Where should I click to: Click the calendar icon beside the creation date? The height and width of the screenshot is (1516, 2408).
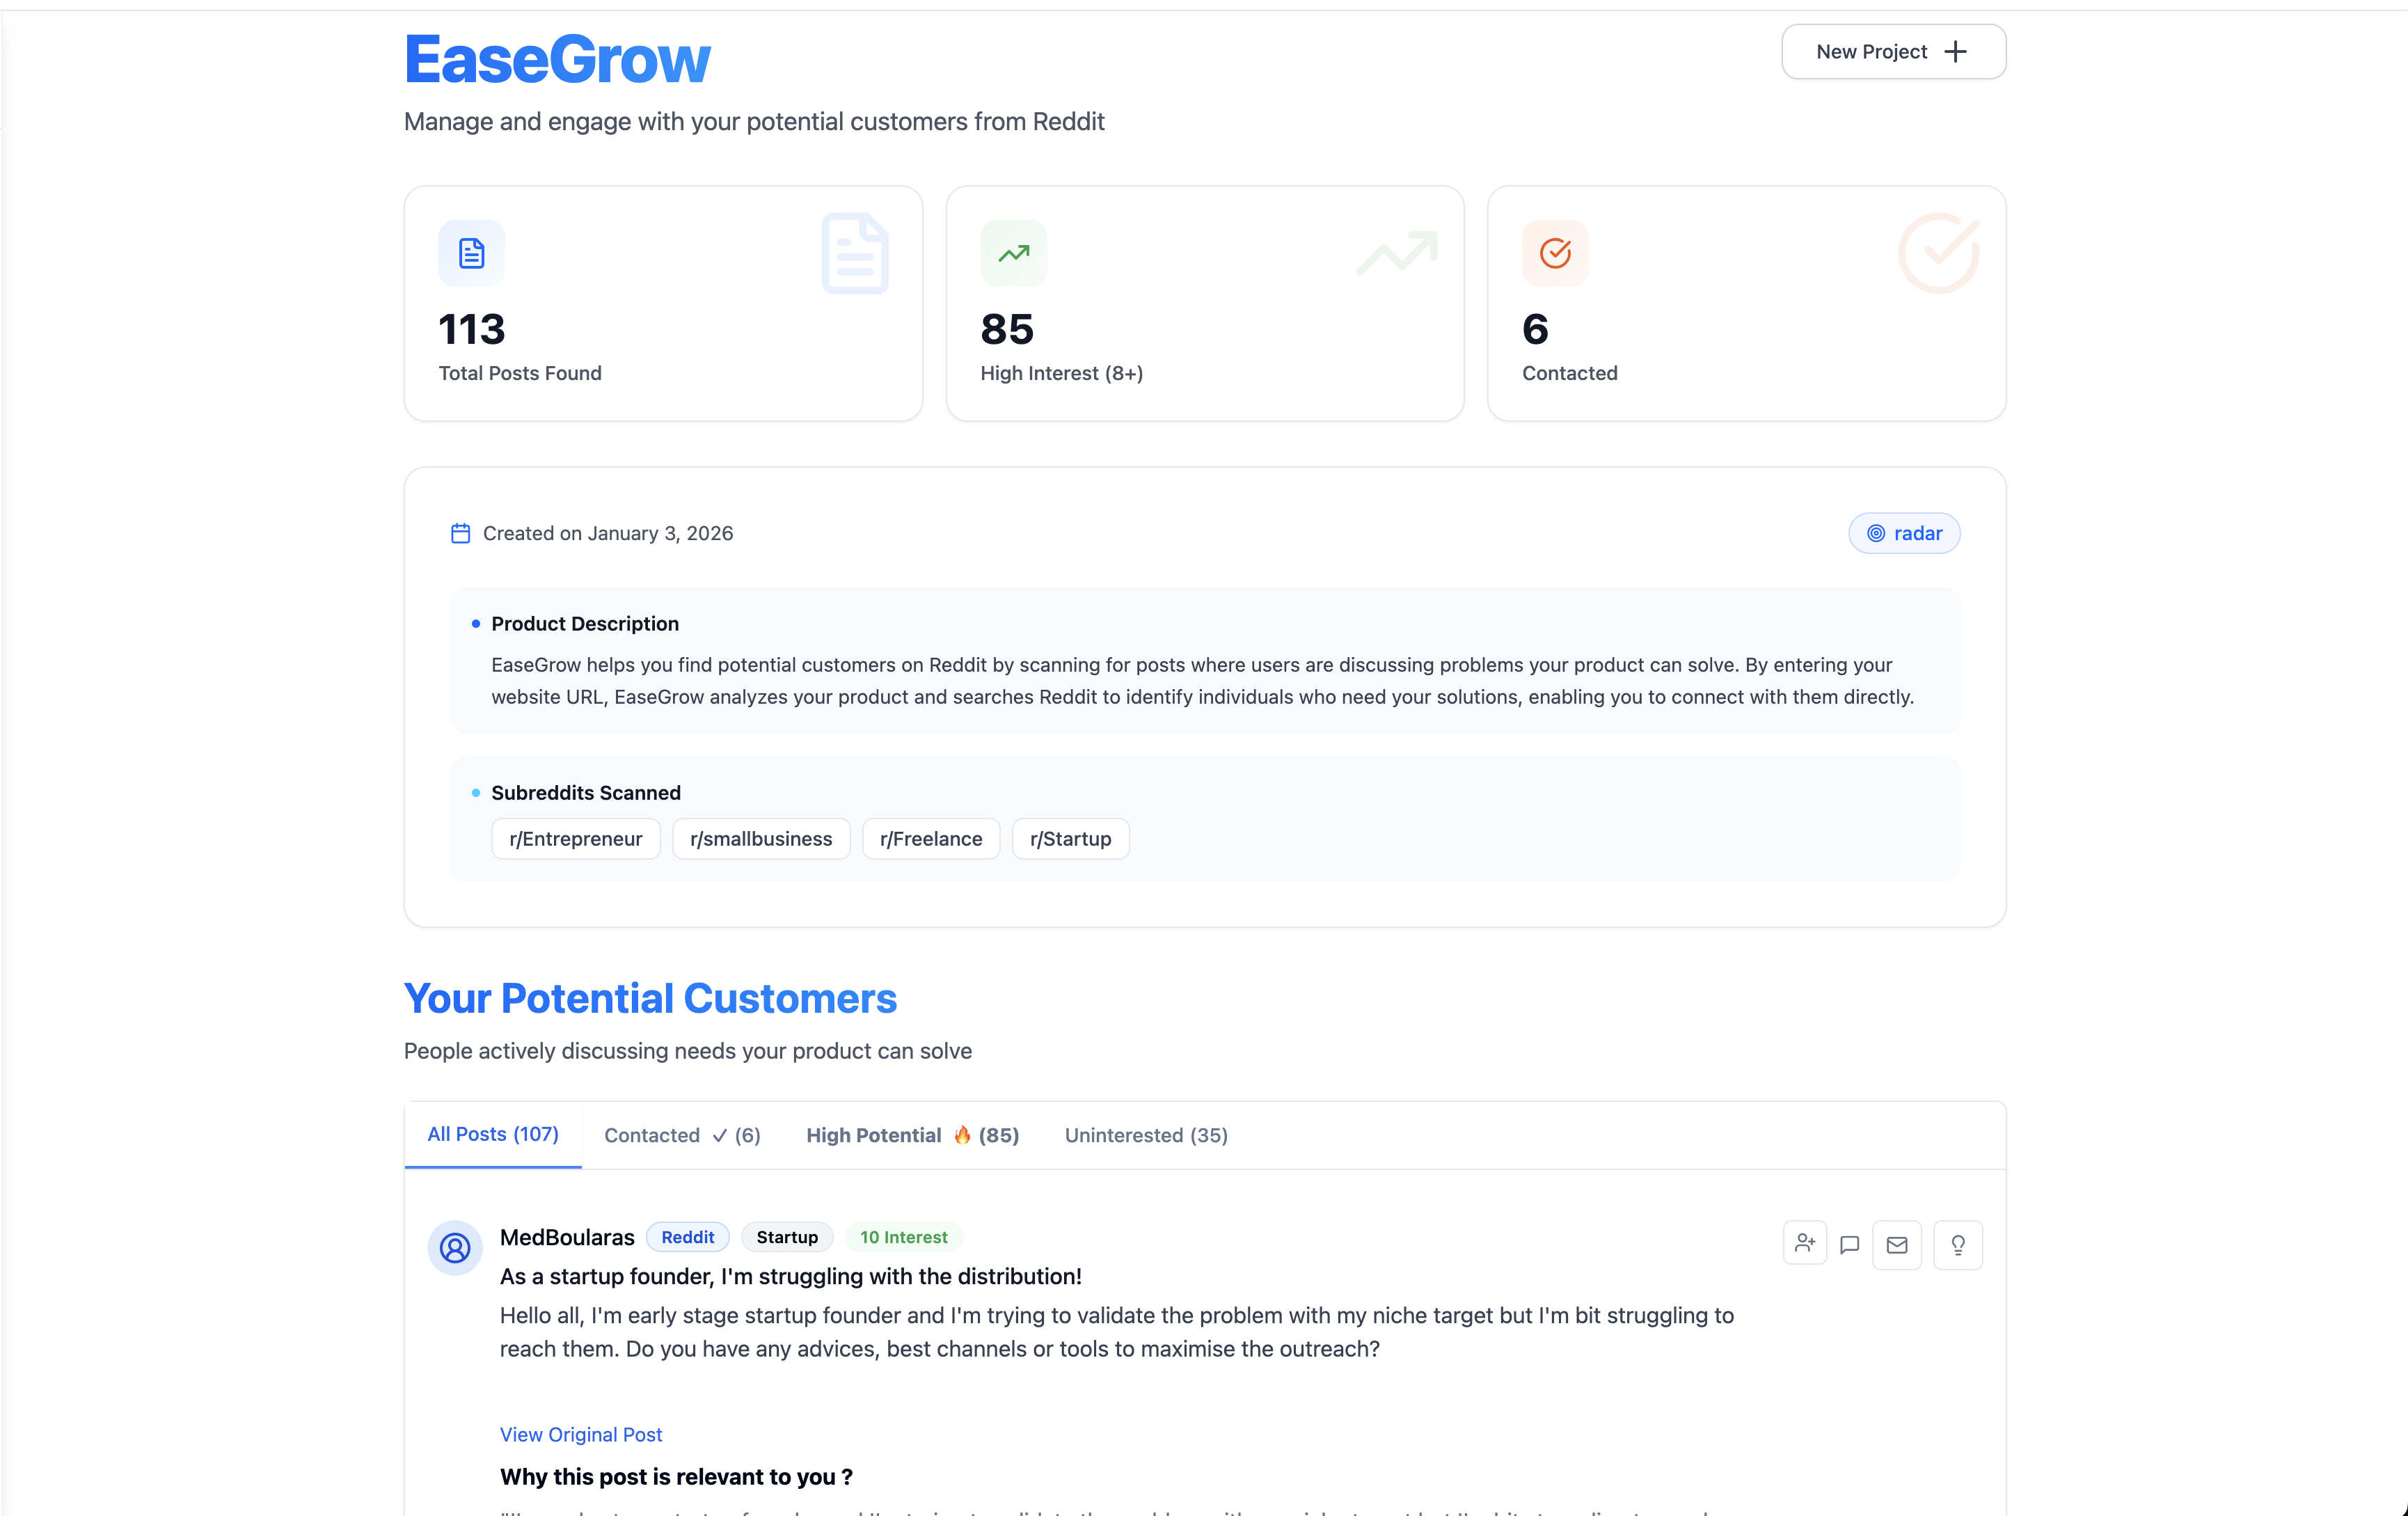pos(460,533)
